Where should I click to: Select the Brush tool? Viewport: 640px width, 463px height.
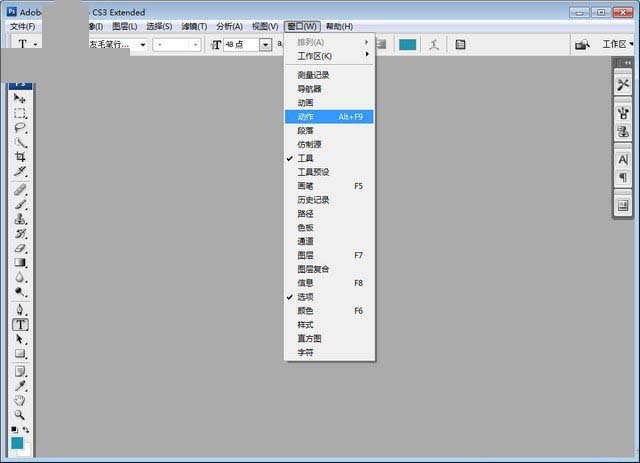pyautogui.click(x=20, y=204)
